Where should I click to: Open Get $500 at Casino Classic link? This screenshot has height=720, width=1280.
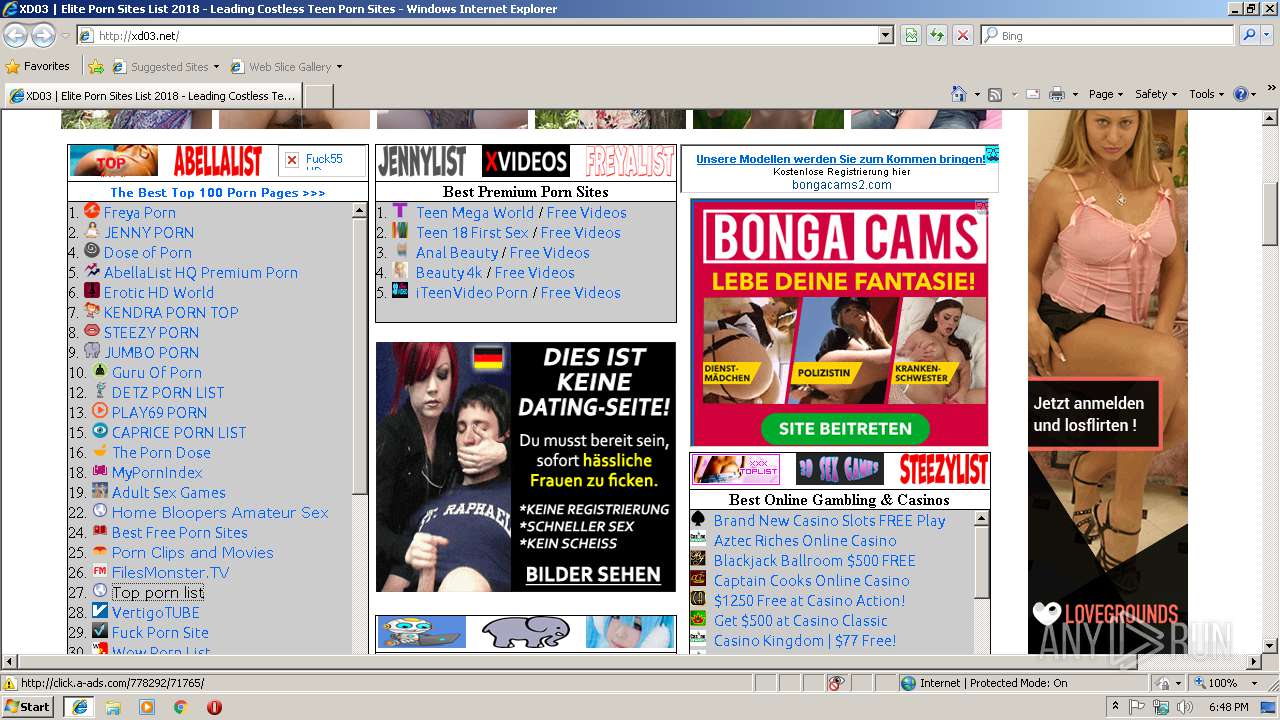pyautogui.click(x=800, y=620)
